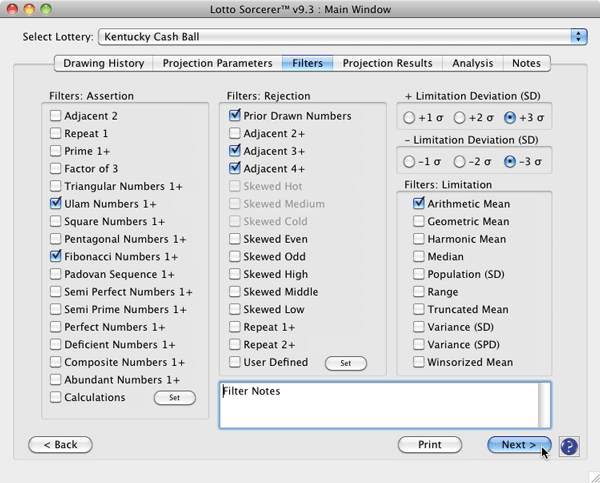The height and width of the screenshot is (483, 600).
Task: Go back with the < Back button
Action: coord(60,445)
